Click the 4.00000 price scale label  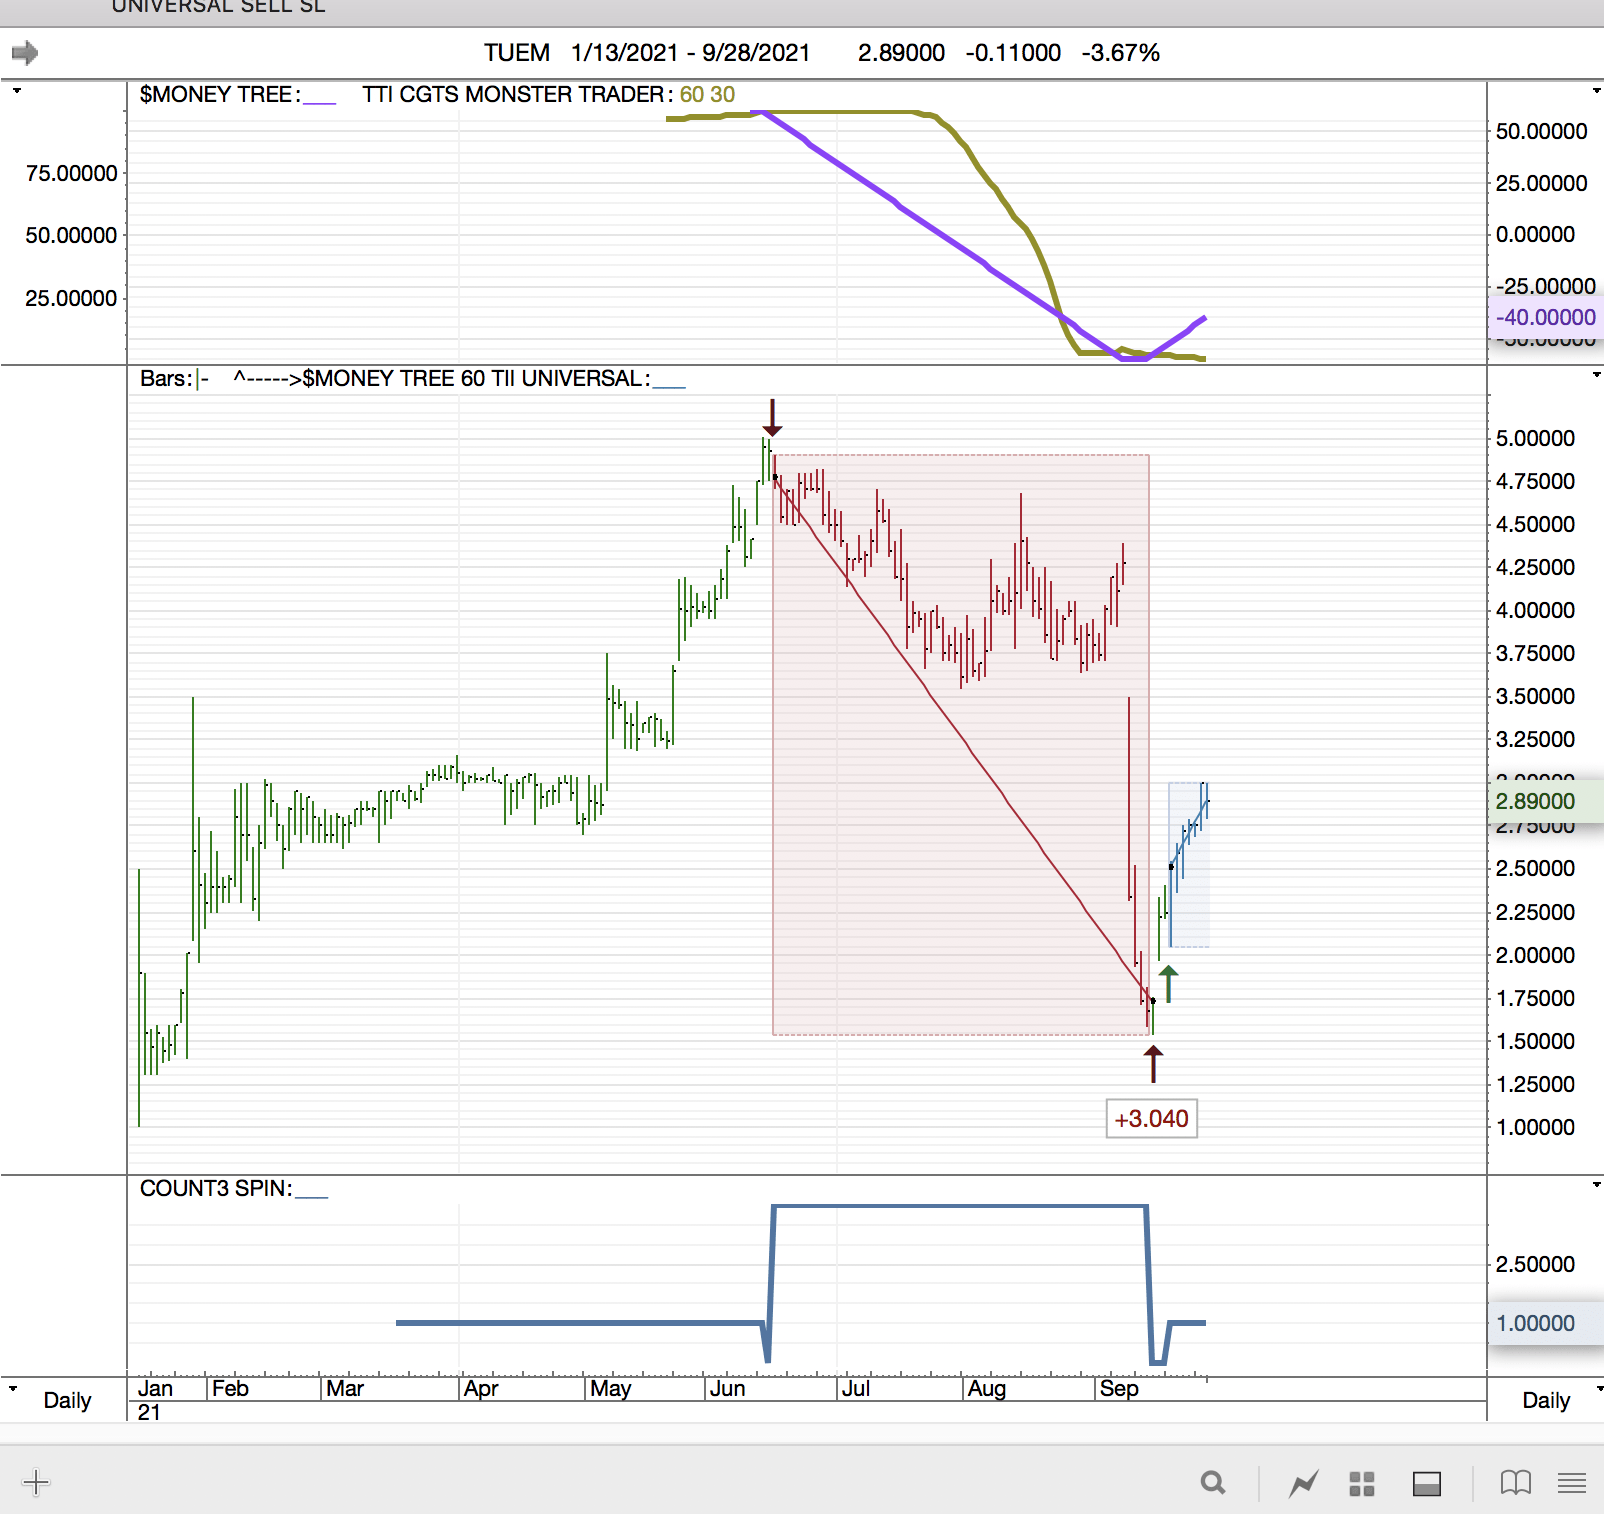[x=1535, y=610]
